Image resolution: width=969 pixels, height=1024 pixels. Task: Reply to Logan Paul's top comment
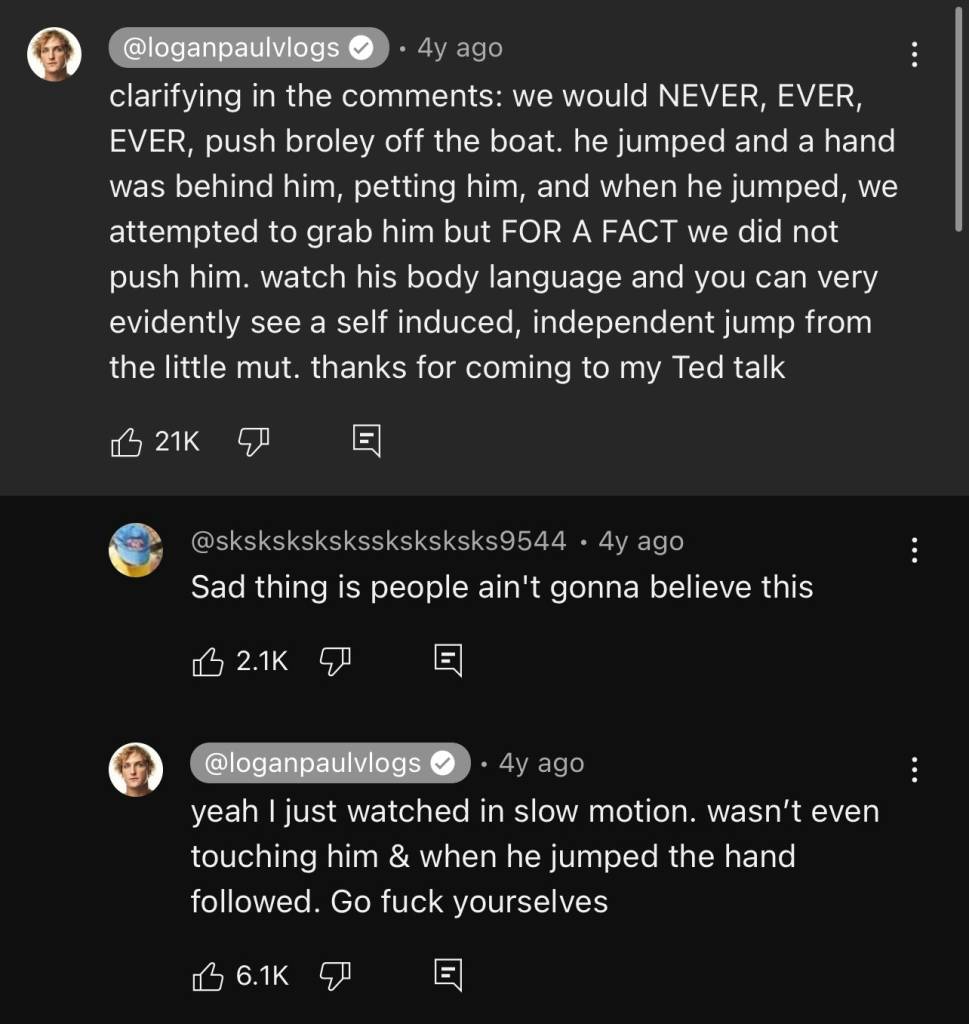367,440
